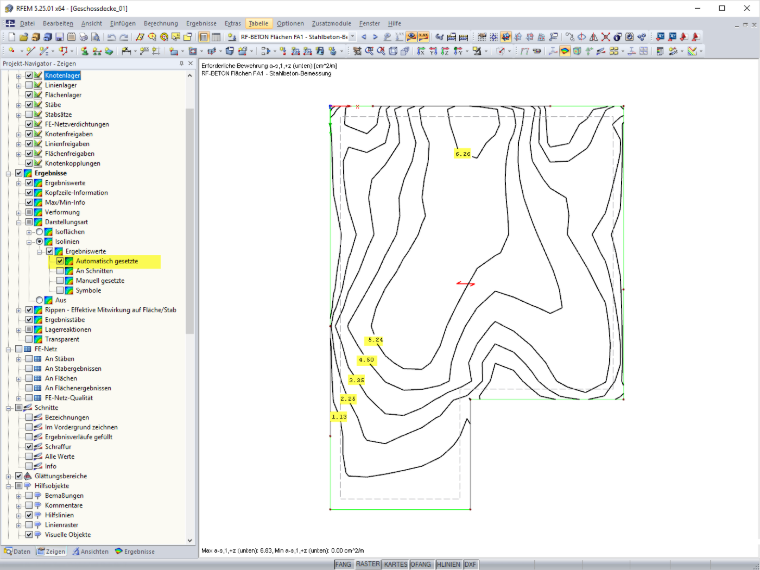
Task: Collapse the Isolinien tree node
Action: point(29,241)
